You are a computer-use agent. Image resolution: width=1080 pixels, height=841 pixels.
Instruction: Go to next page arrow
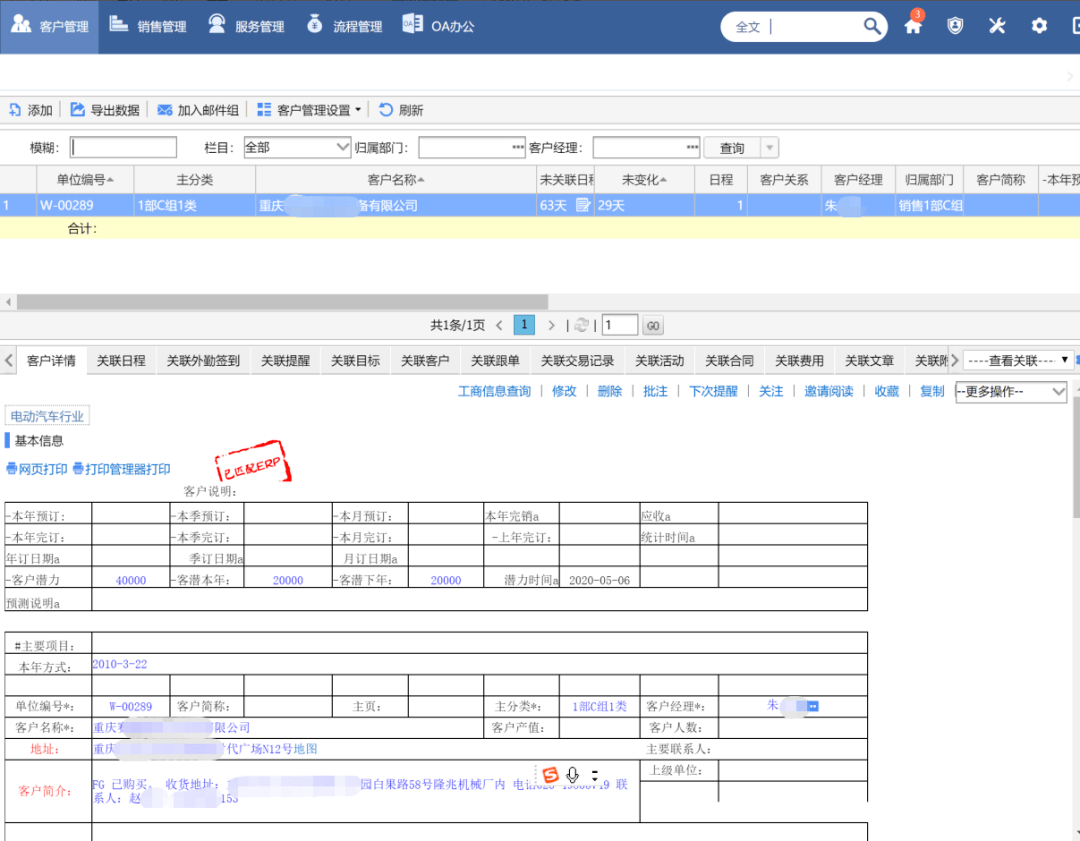point(551,325)
